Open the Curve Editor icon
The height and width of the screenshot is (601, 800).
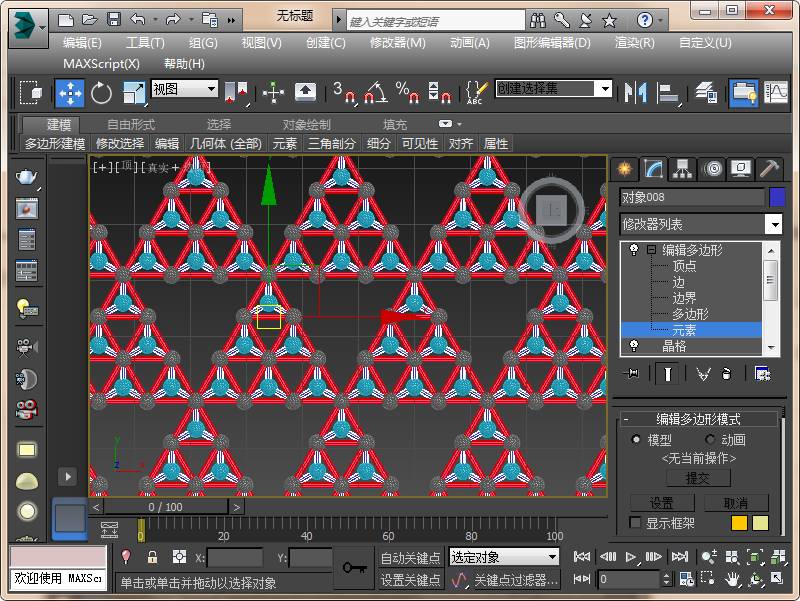(x=776, y=93)
